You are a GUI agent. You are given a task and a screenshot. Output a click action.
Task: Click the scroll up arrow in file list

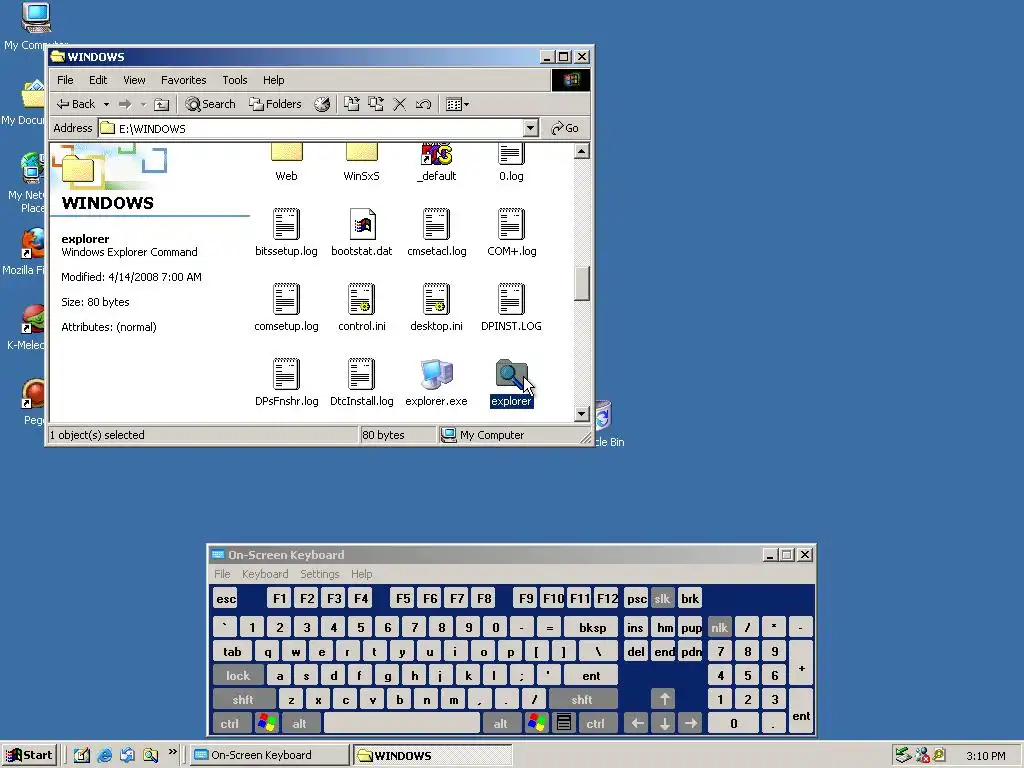(x=582, y=152)
